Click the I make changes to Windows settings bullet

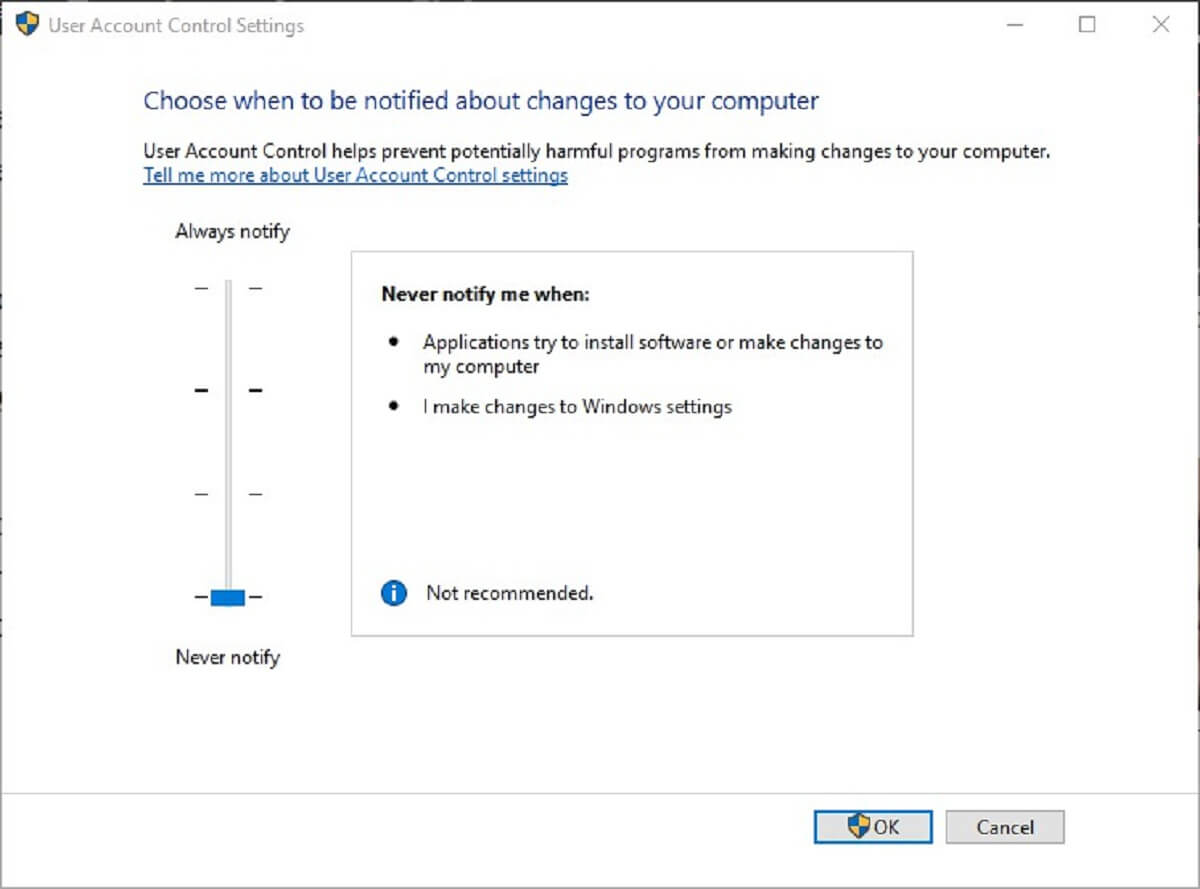[x=577, y=406]
